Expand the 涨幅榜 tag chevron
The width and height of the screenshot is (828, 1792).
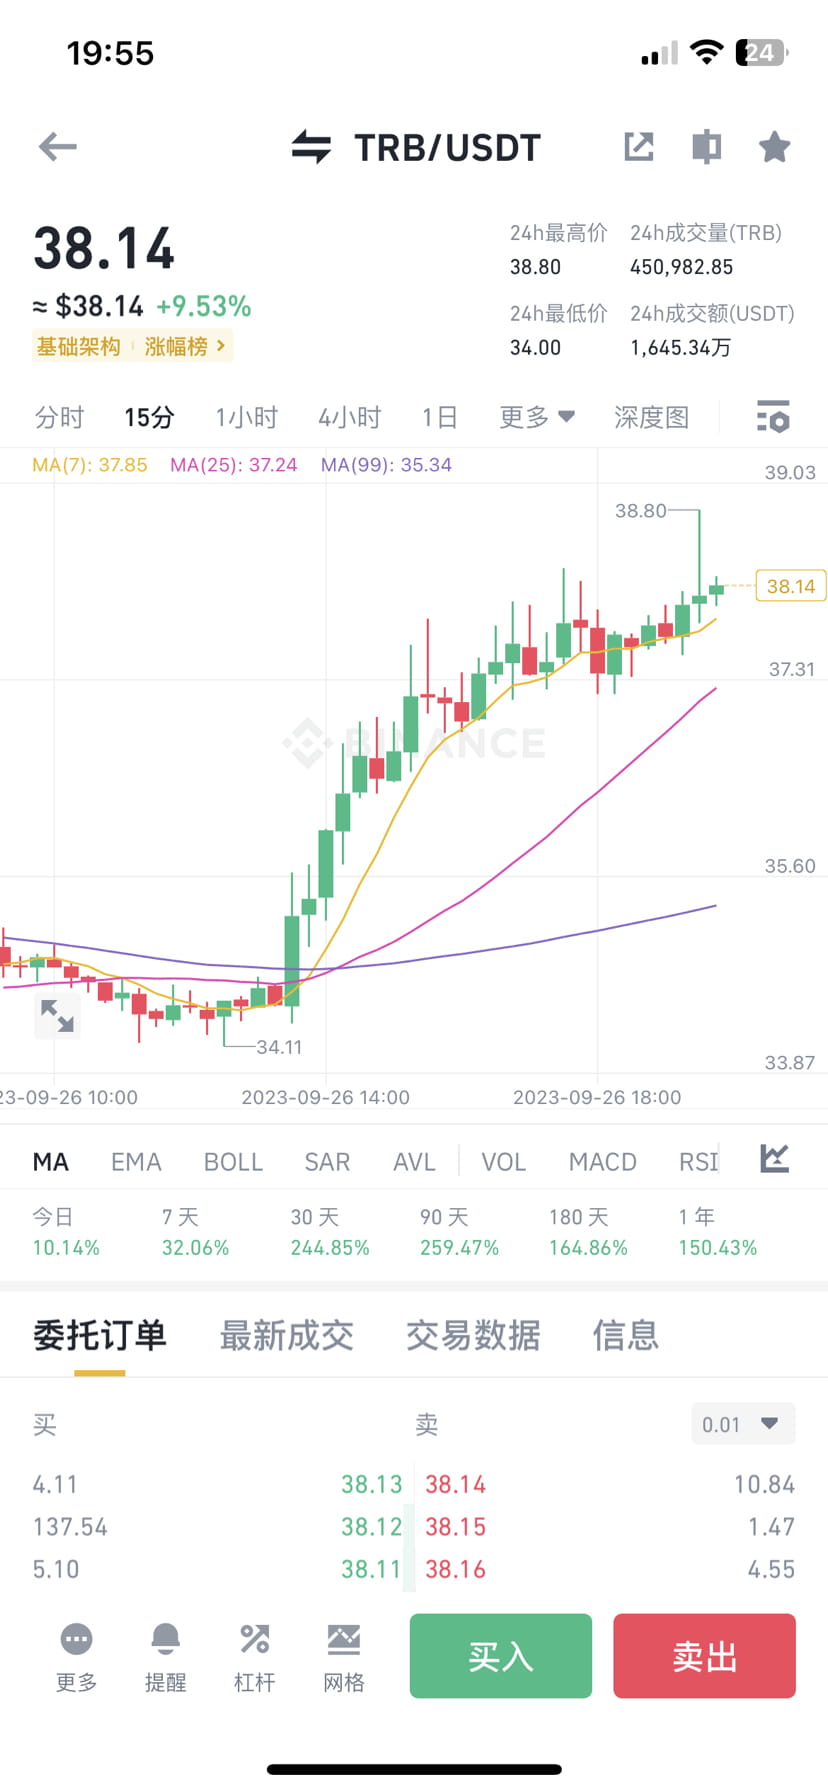pos(221,346)
